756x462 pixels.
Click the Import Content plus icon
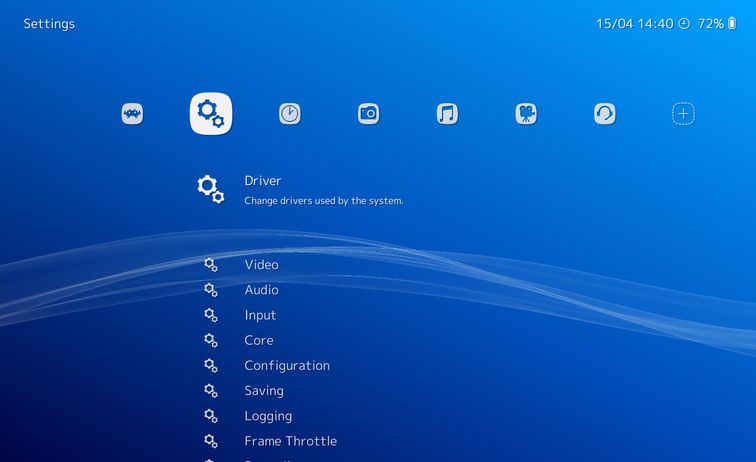point(683,114)
